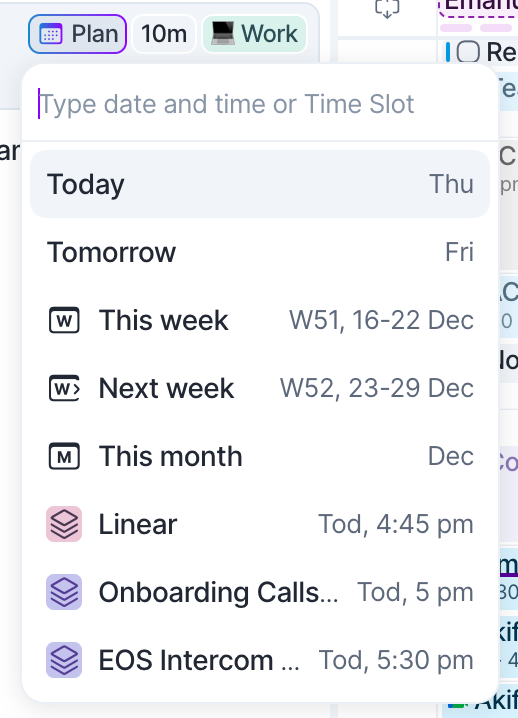
Task: Click the pink Linear stack icon
Action: pyautogui.click(x=64, y=524)
